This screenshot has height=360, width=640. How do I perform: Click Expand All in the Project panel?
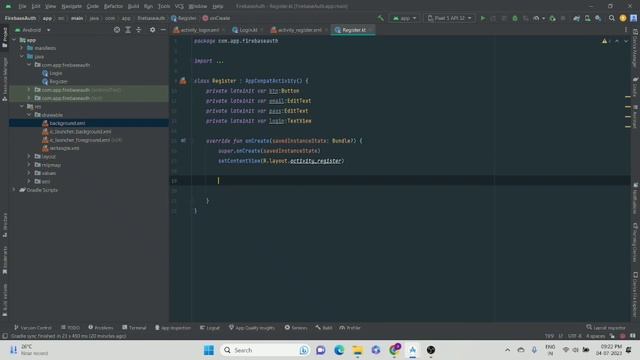128,30
